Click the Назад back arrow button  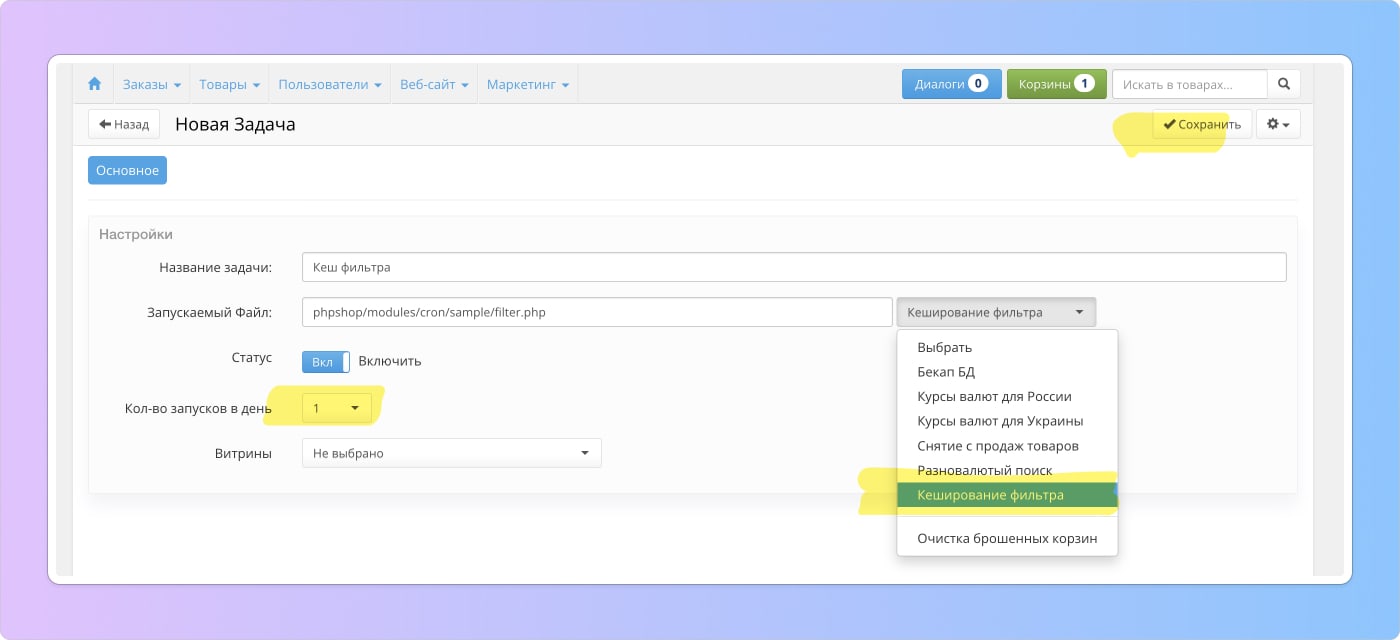pos(124,125)
